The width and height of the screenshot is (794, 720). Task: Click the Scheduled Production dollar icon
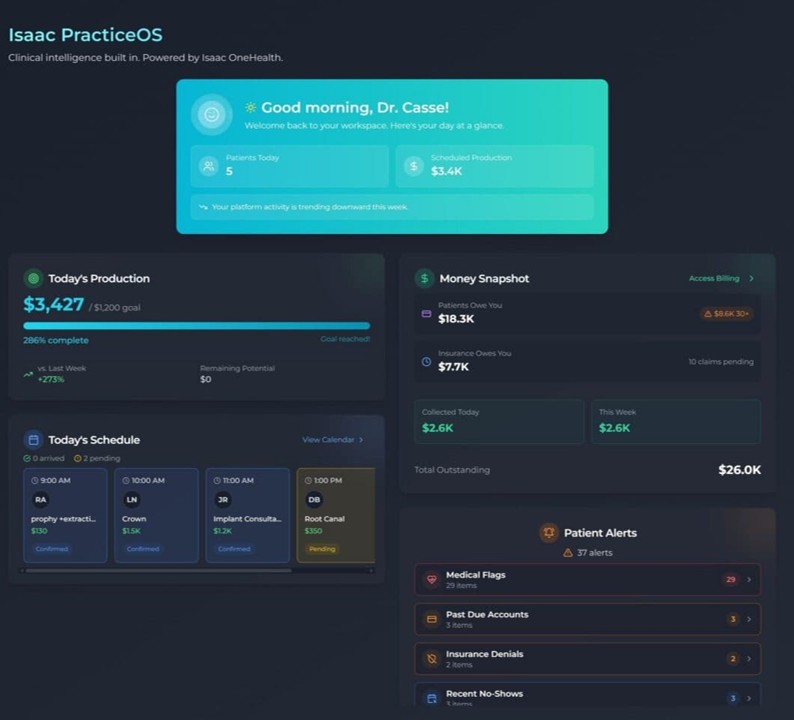click(413, 166)
